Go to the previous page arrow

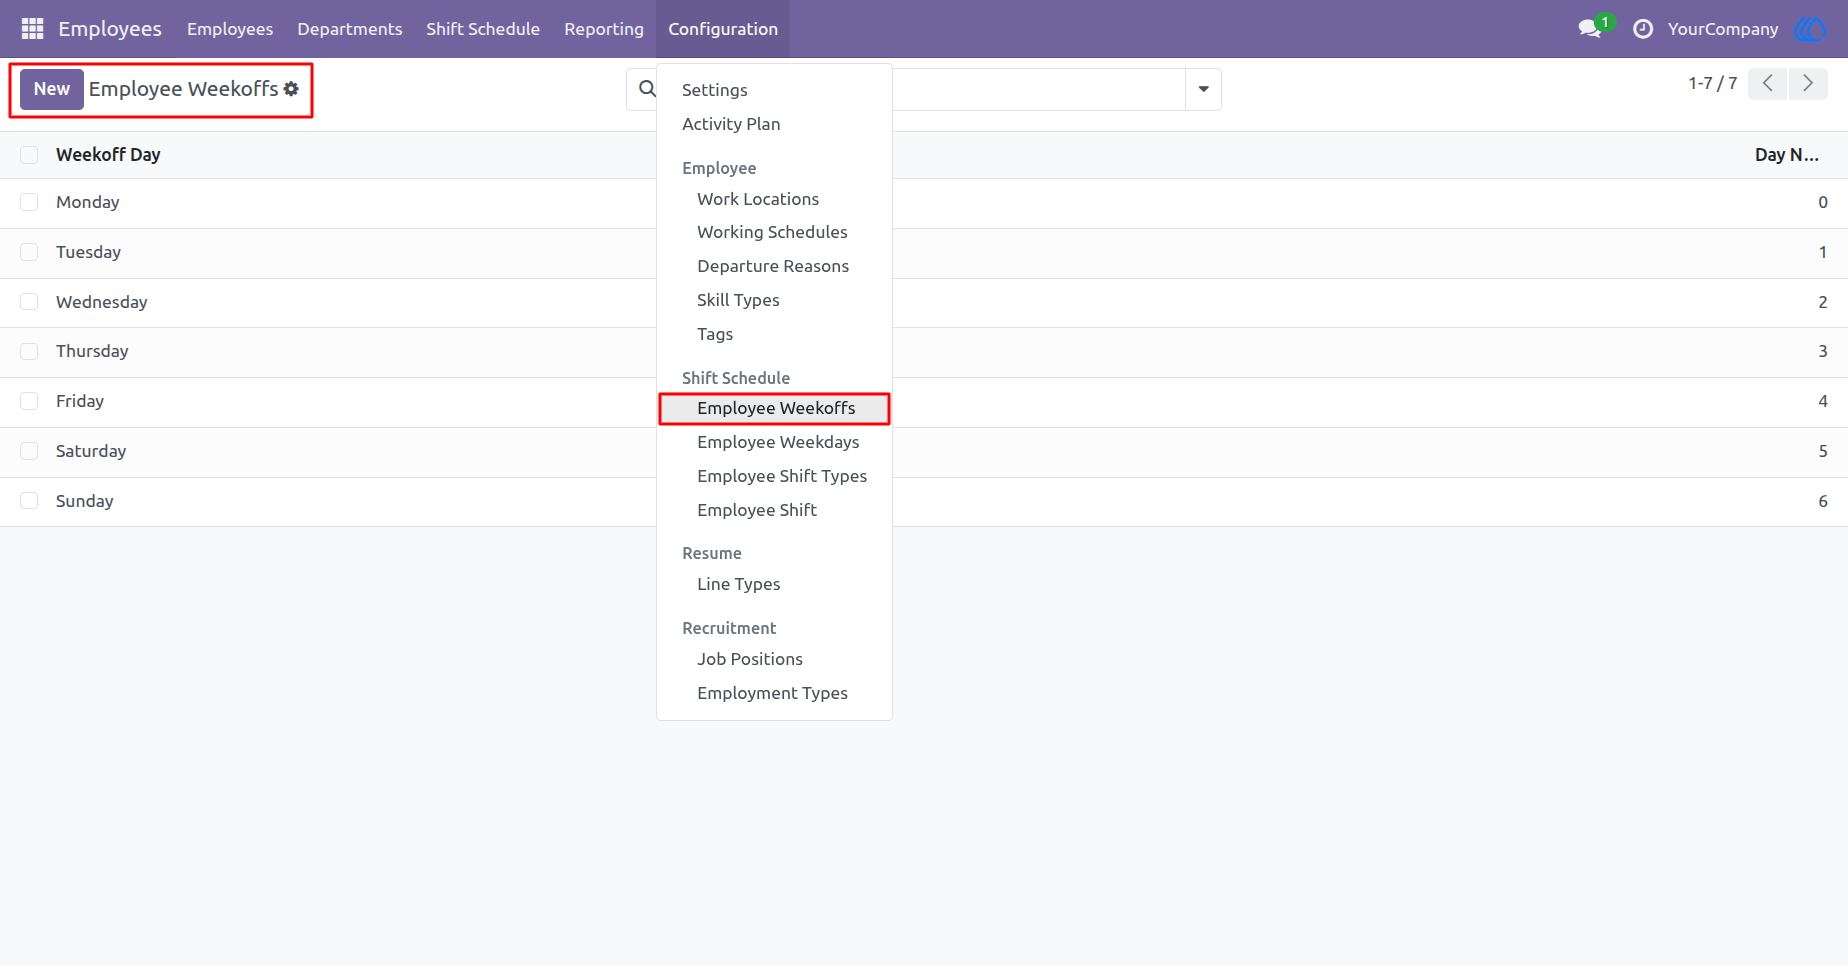1768,84
